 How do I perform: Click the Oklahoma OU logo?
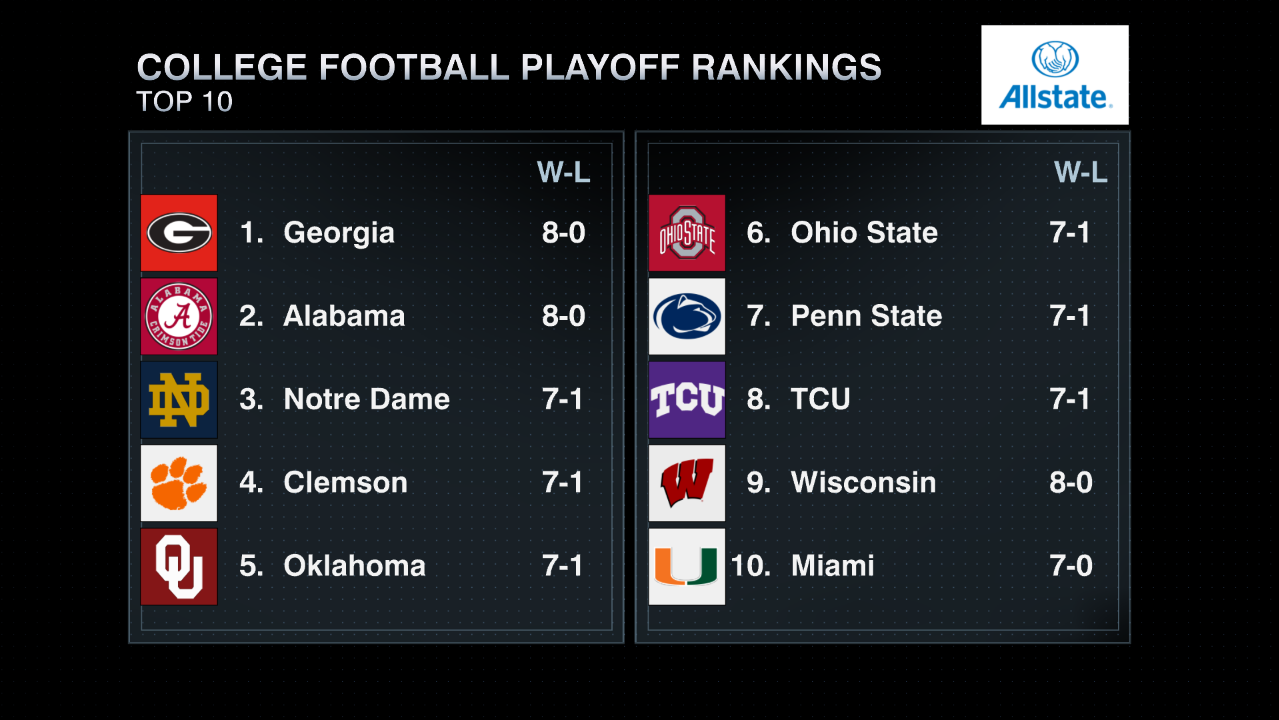179,566
